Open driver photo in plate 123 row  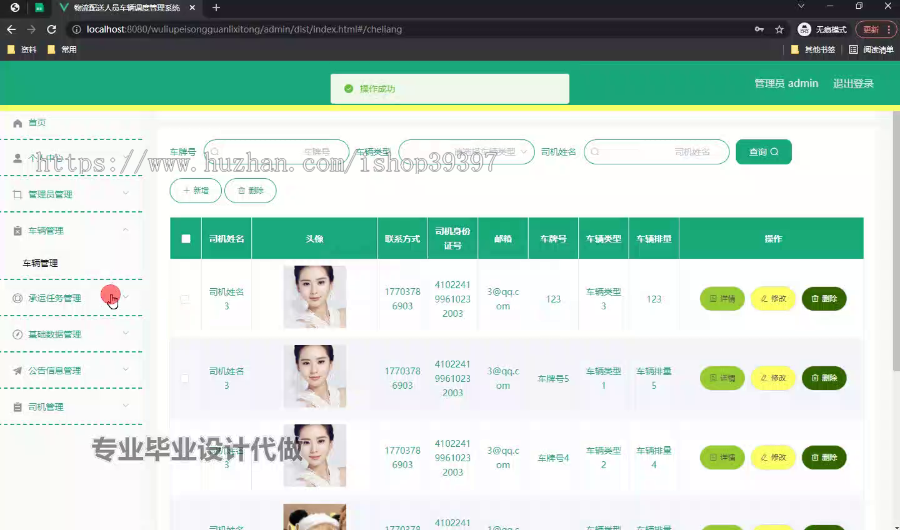315,297
